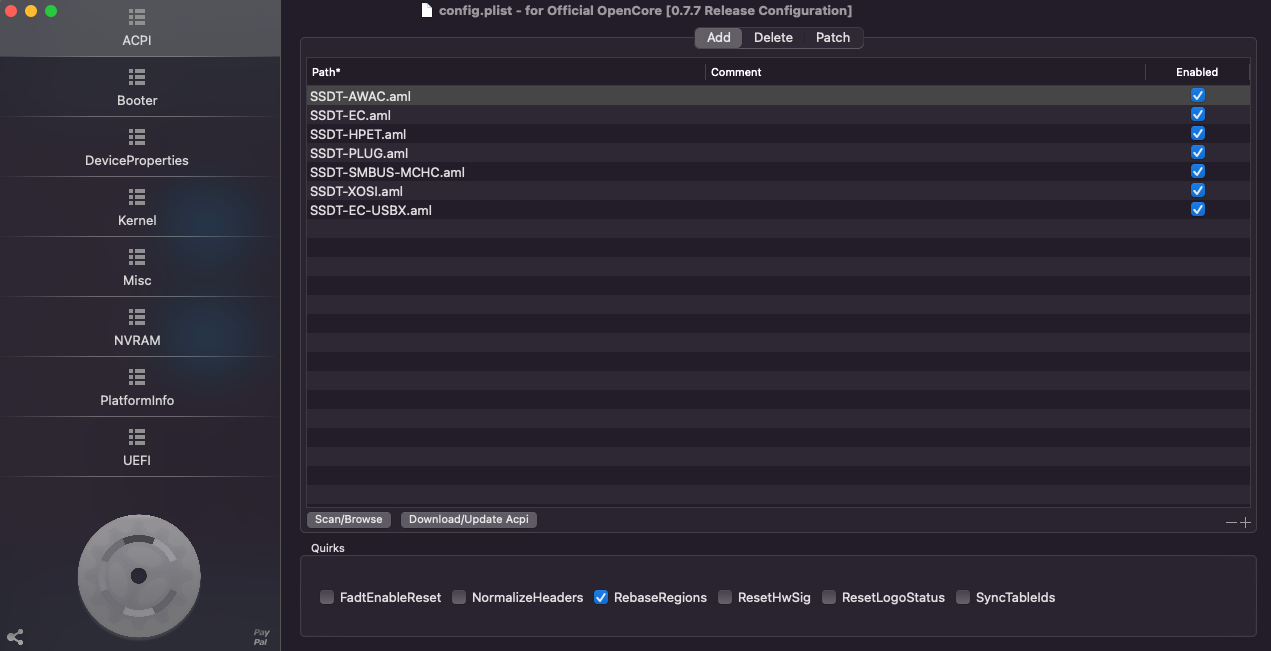Open the ACPI section icon
The height and width of the screenshot is (651, 1271).
[137, 18]
